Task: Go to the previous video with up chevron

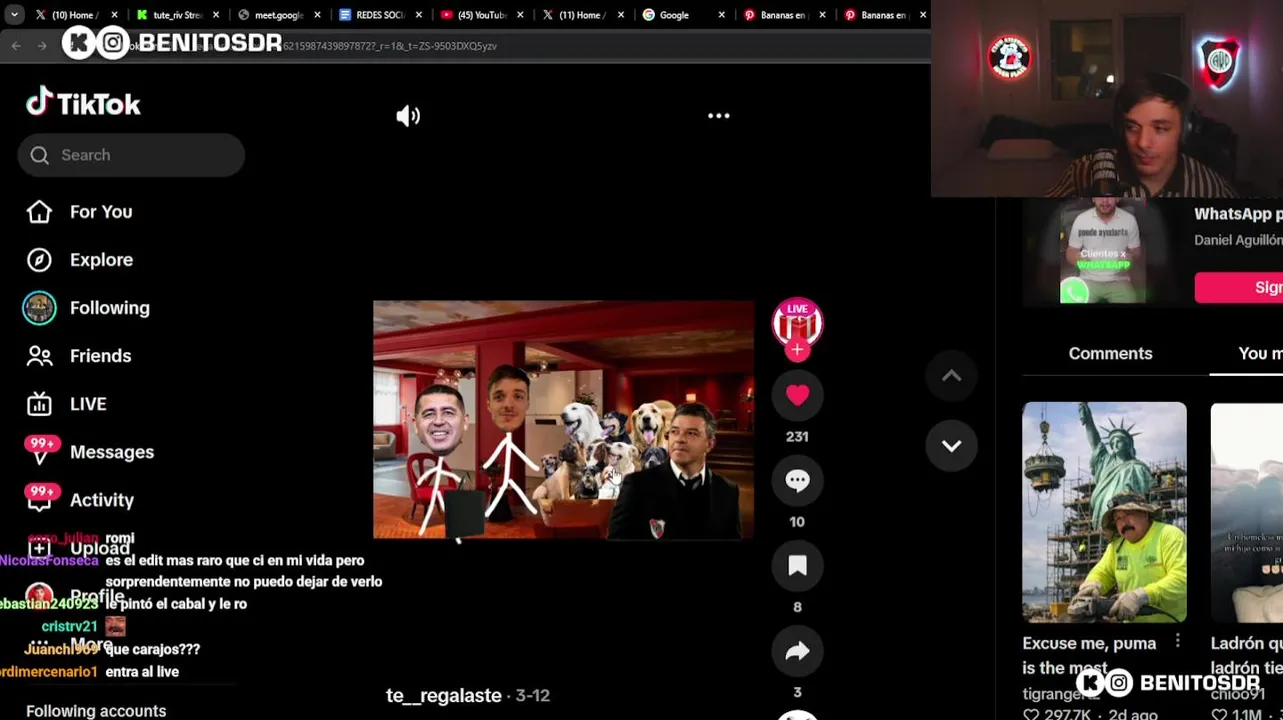Action: tap(951, 376)
